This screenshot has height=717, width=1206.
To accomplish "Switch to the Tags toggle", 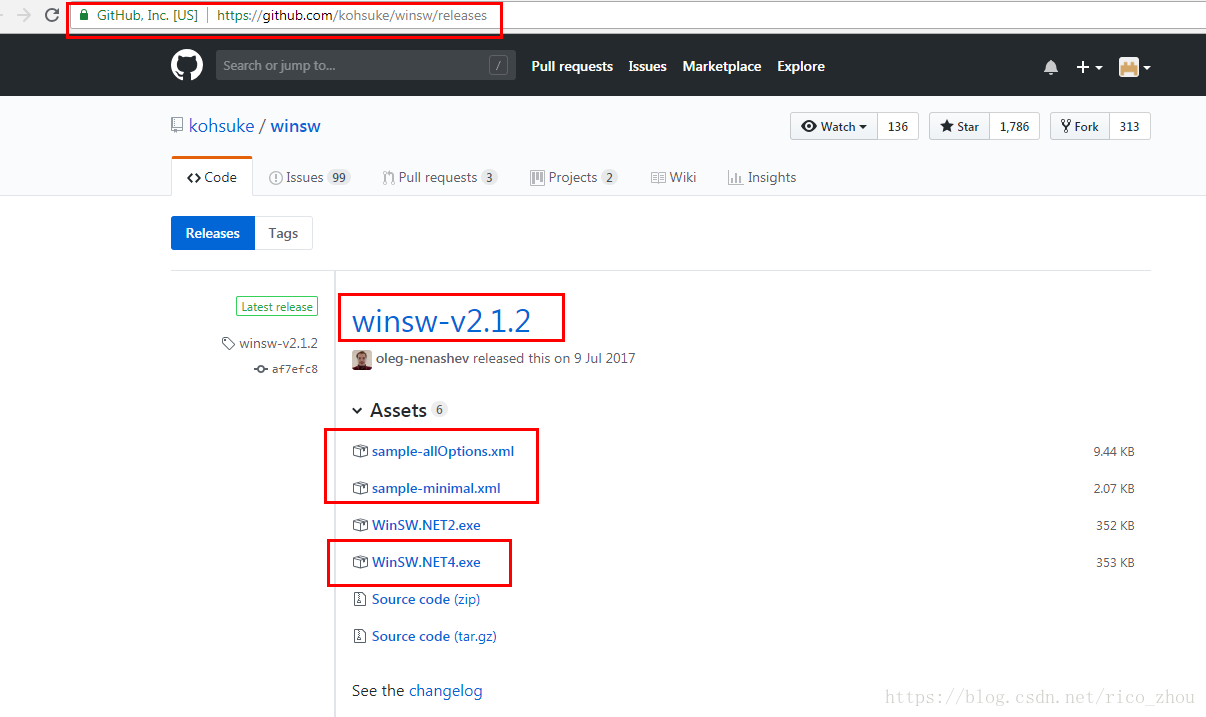I will 283,232.
